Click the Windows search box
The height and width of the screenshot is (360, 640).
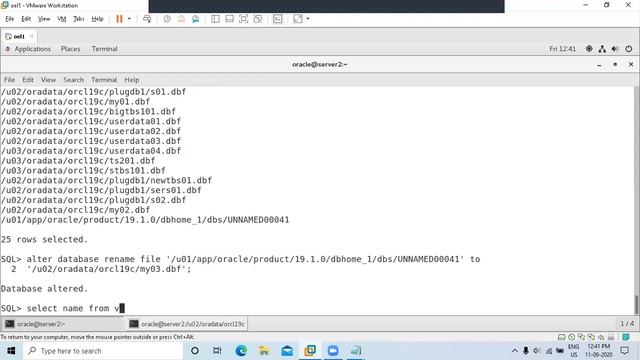pyautogui.click(x=103, y=351)
